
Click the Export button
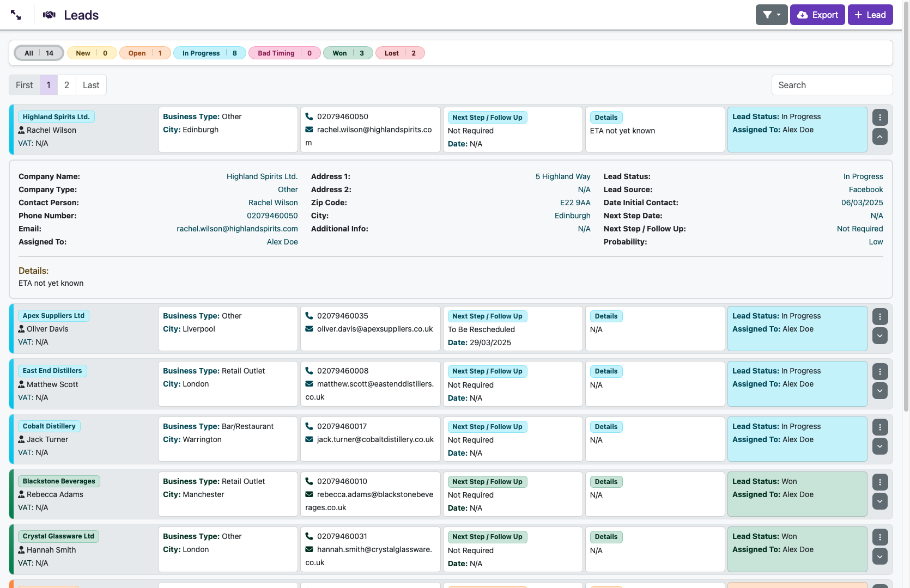click(x=816, y=15)
